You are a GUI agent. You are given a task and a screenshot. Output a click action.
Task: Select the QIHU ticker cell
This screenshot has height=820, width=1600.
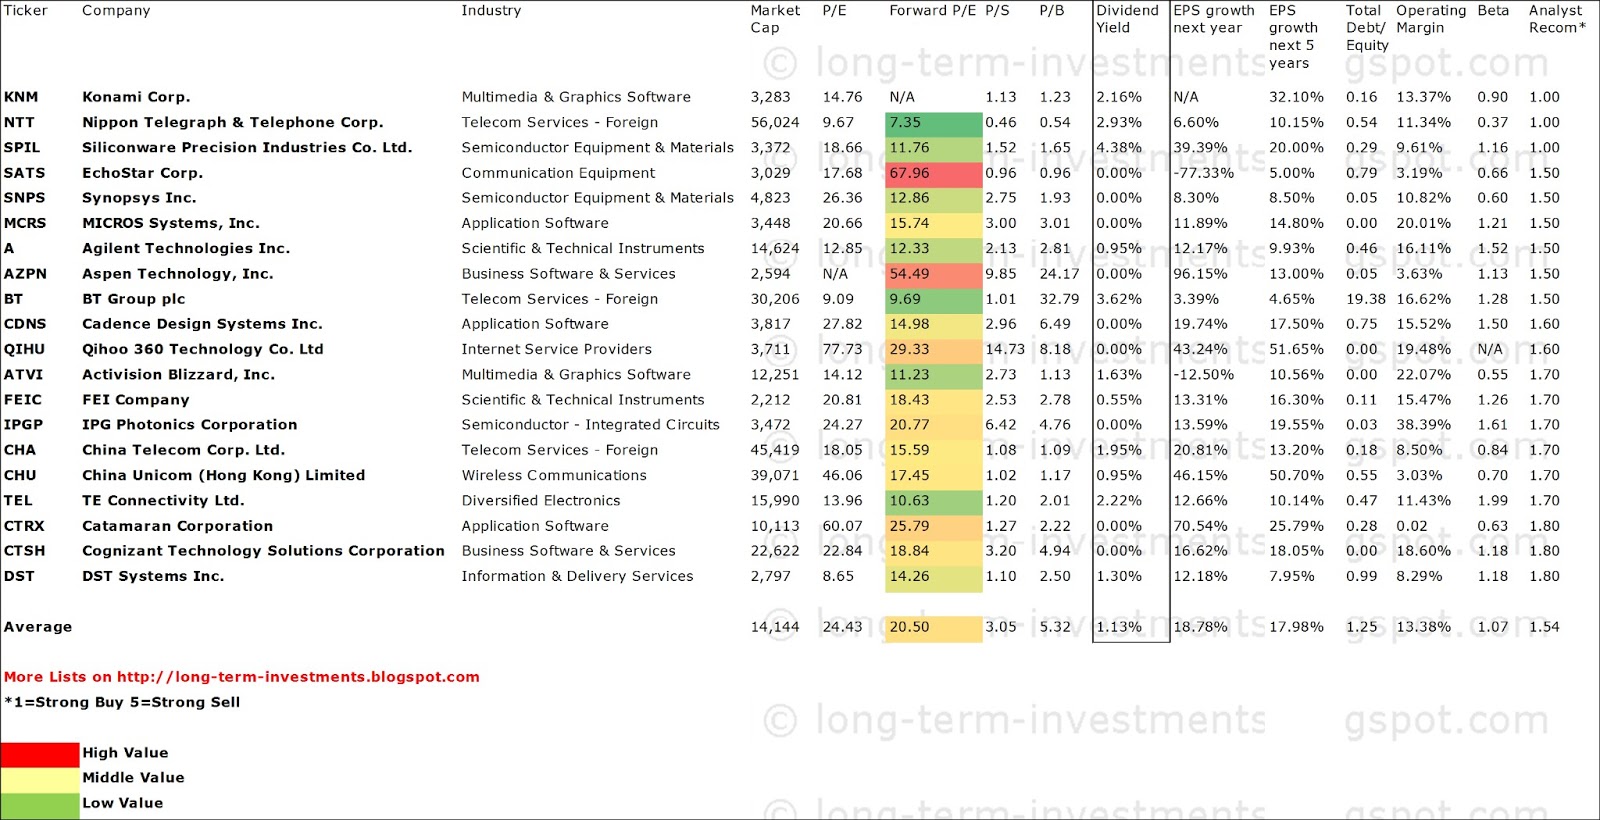tap(24, 349)
